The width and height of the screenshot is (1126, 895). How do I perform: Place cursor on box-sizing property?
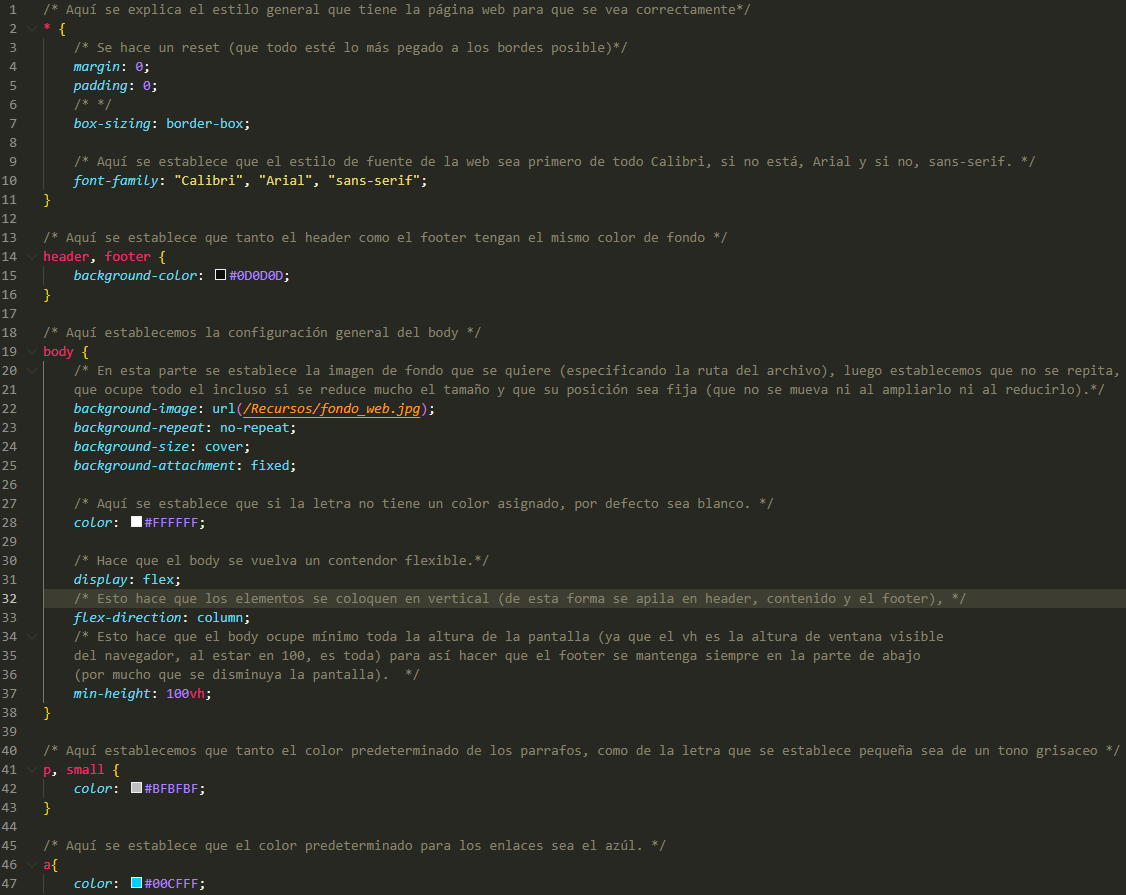point(111,124)
